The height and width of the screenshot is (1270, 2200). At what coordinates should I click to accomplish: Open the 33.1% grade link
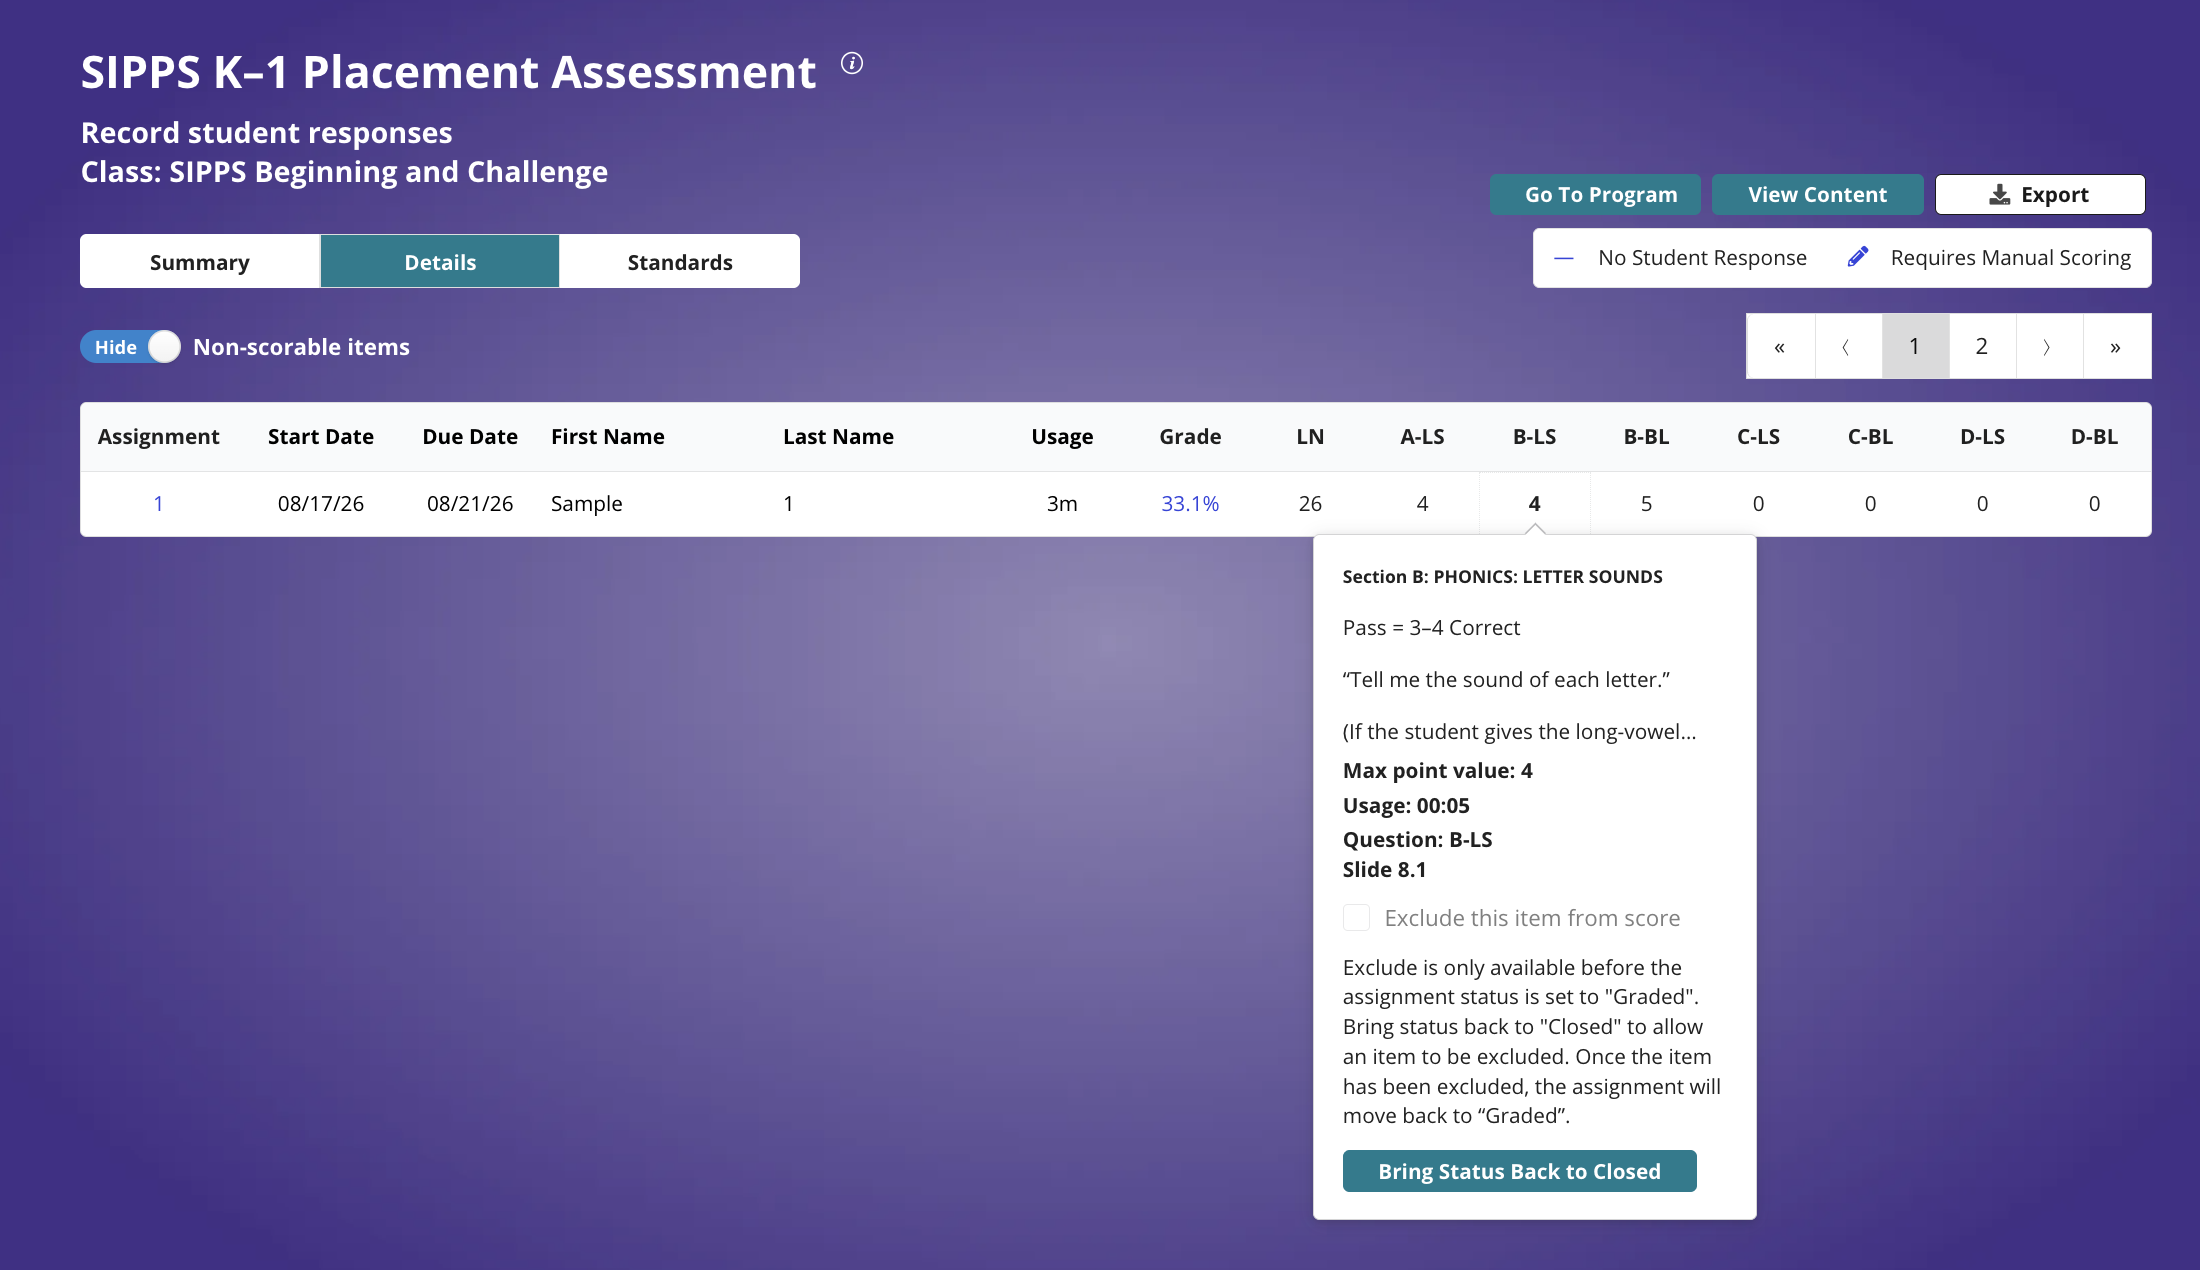(x=1190, y=504)
